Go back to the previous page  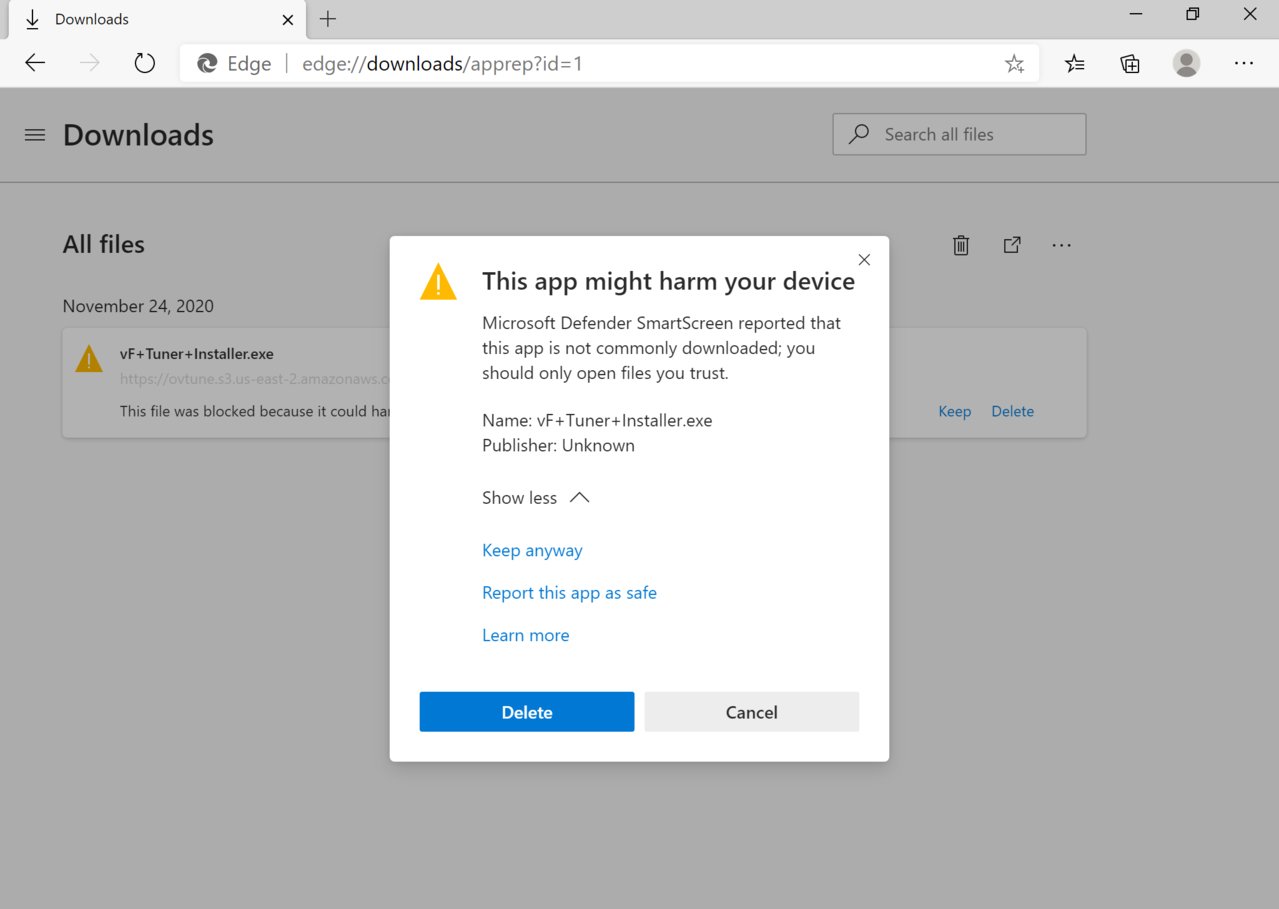coord(35,63)
